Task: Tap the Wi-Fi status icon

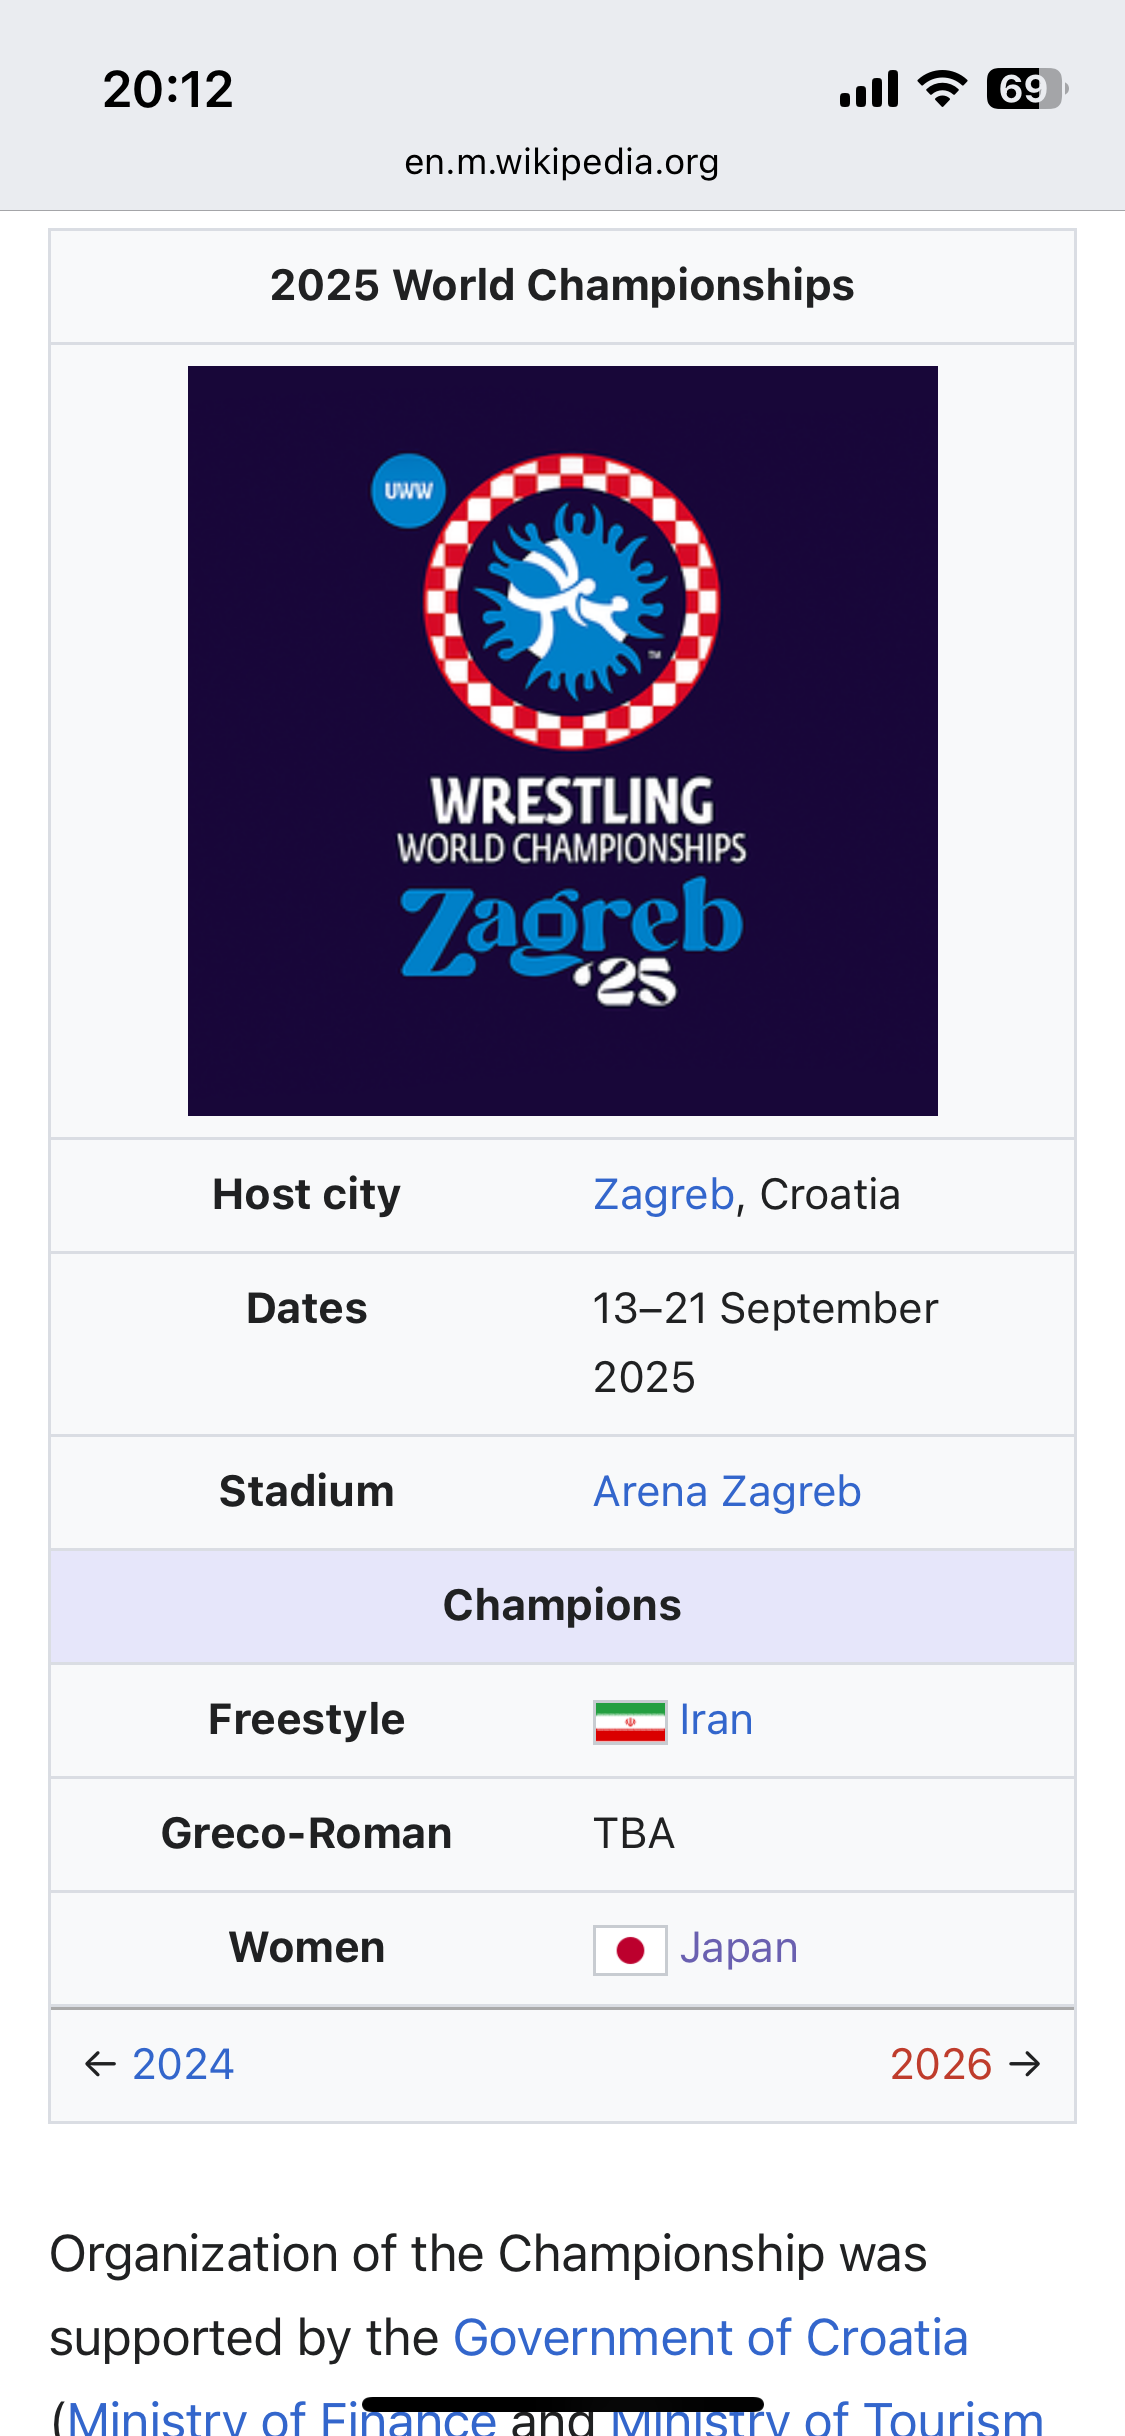Action: click(x=942, y=89)
